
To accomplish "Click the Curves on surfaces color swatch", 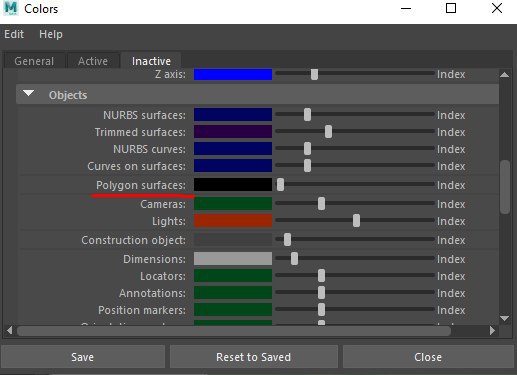I will click(x=233, y=166).
